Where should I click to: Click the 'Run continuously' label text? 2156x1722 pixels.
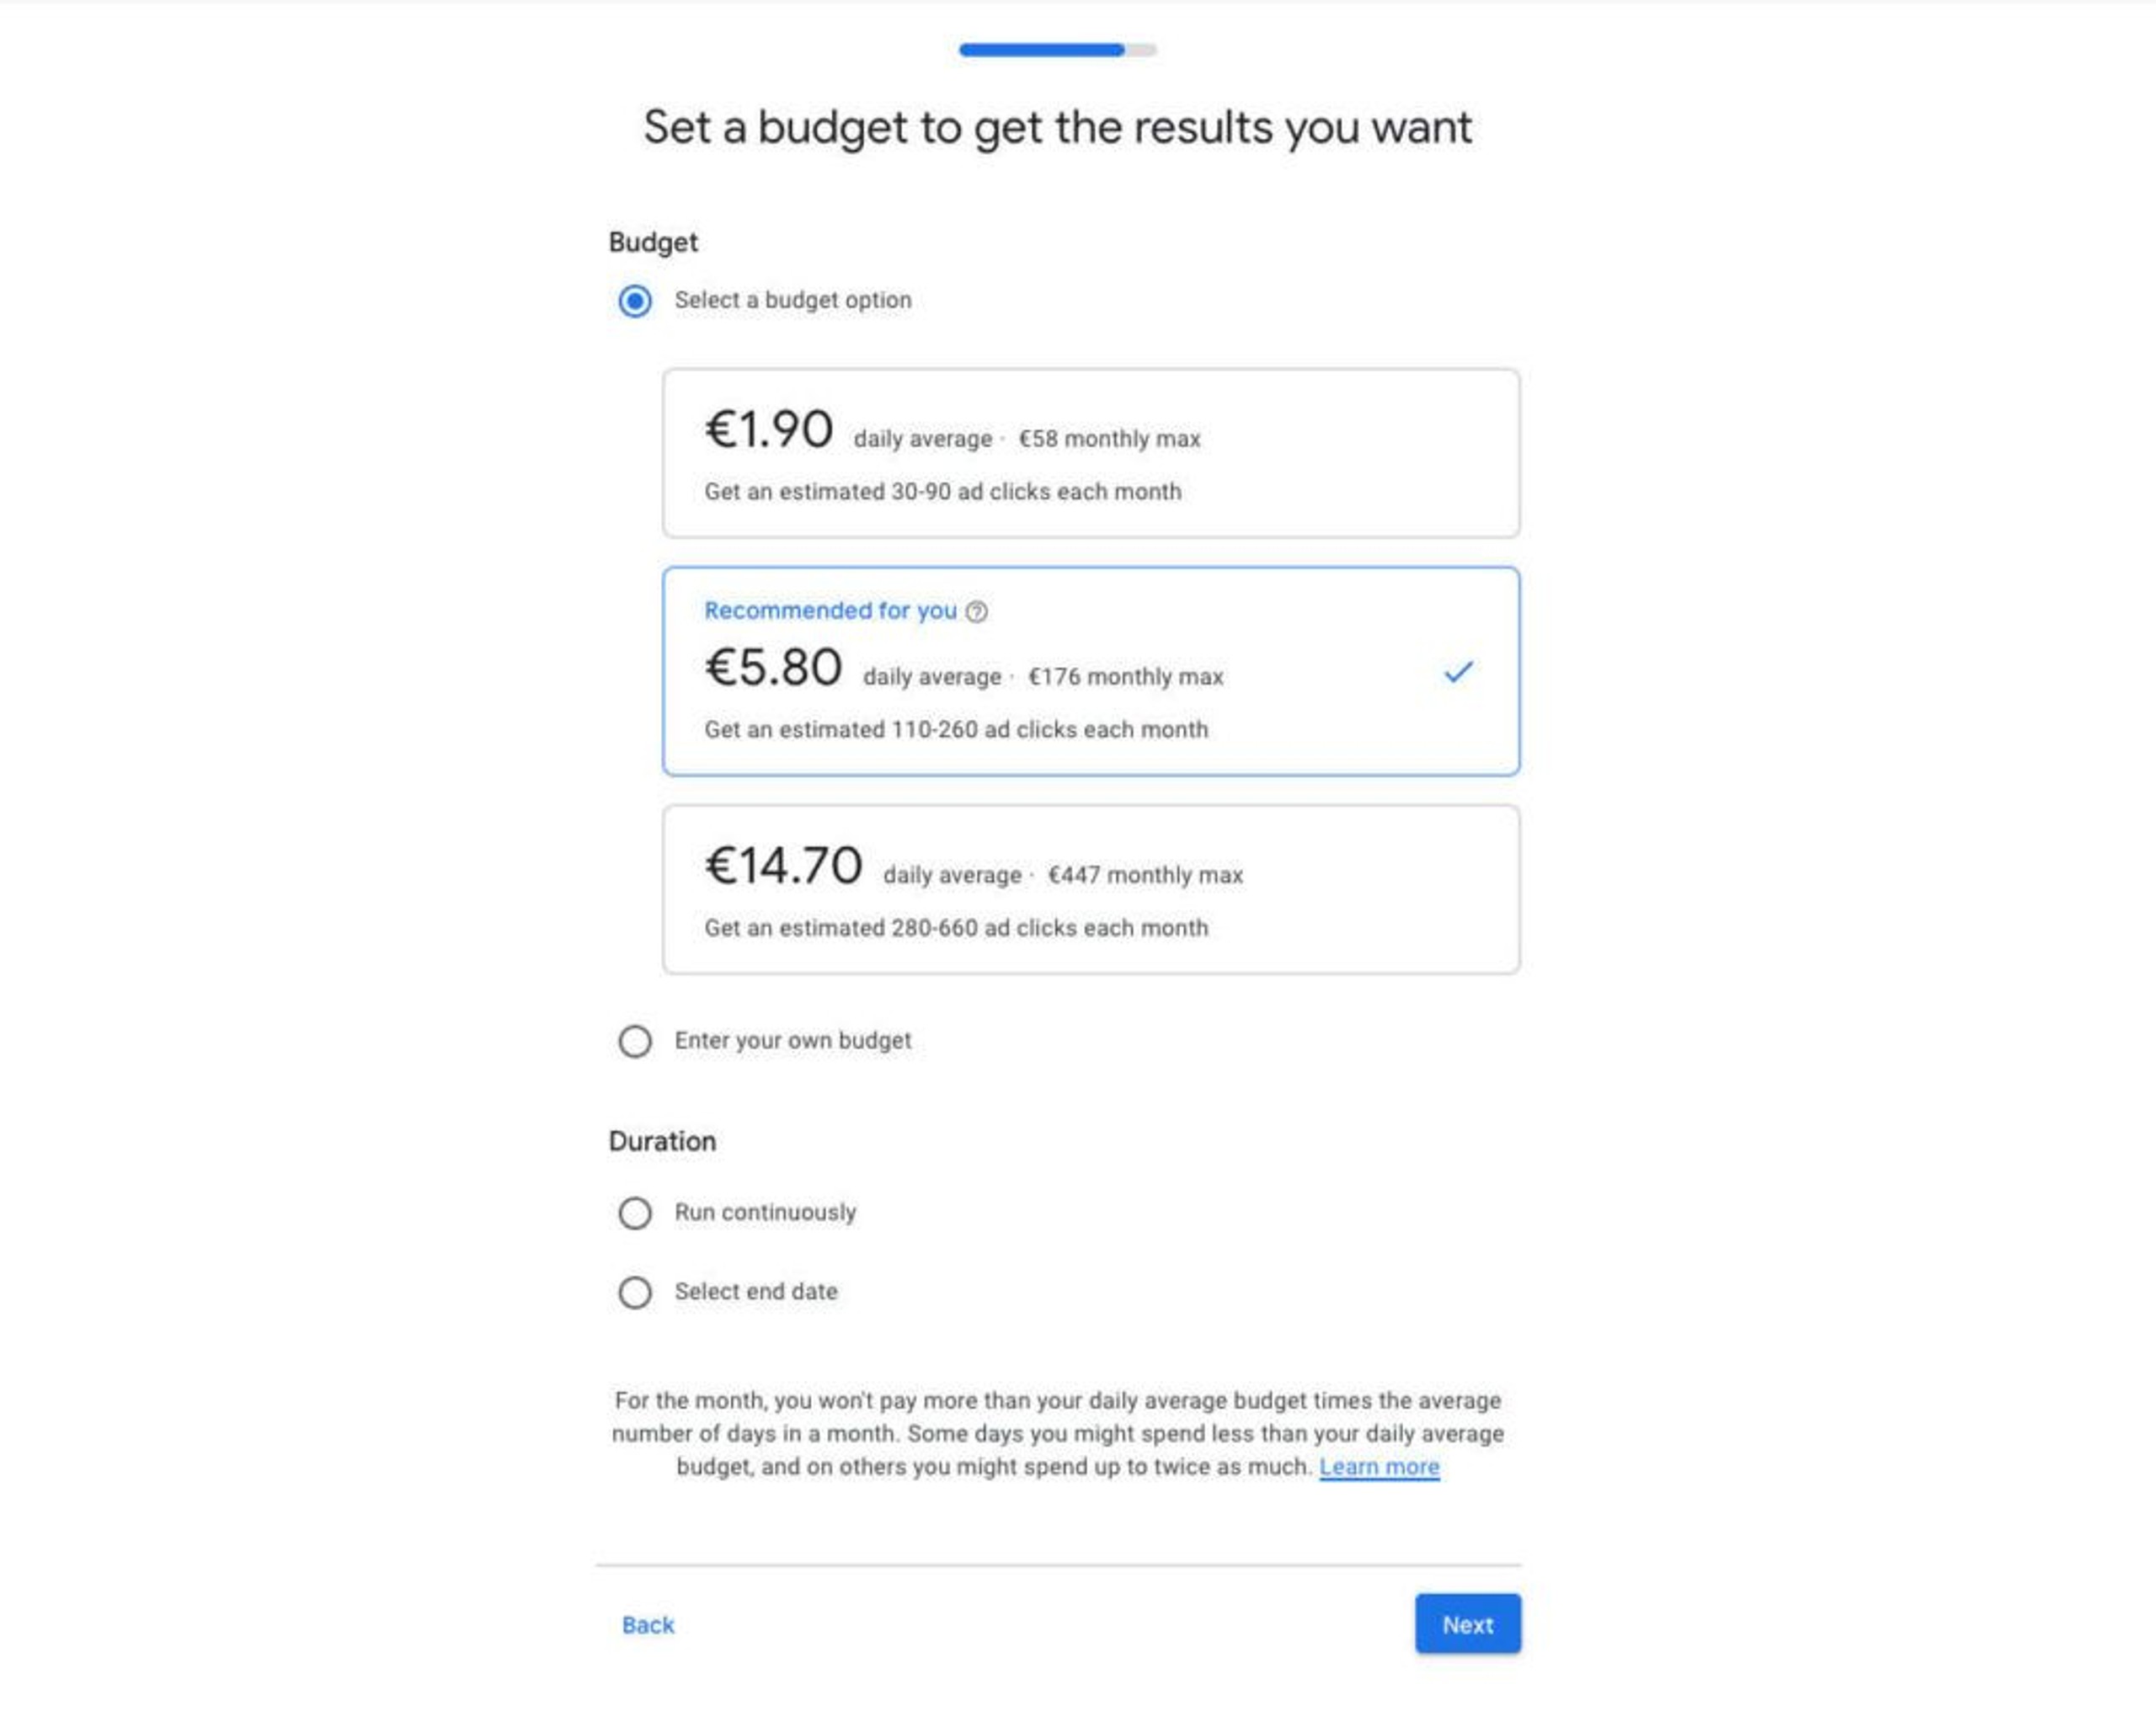pyautogui.click(x=765, y=1212)
